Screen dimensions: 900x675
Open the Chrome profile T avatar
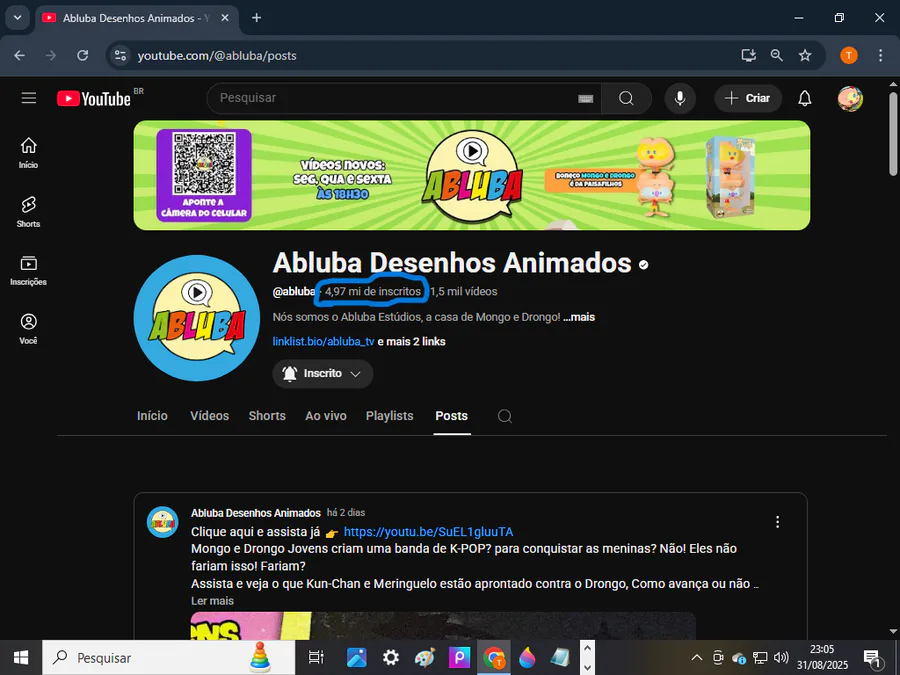pyautogui.click(x=849, y=56)
